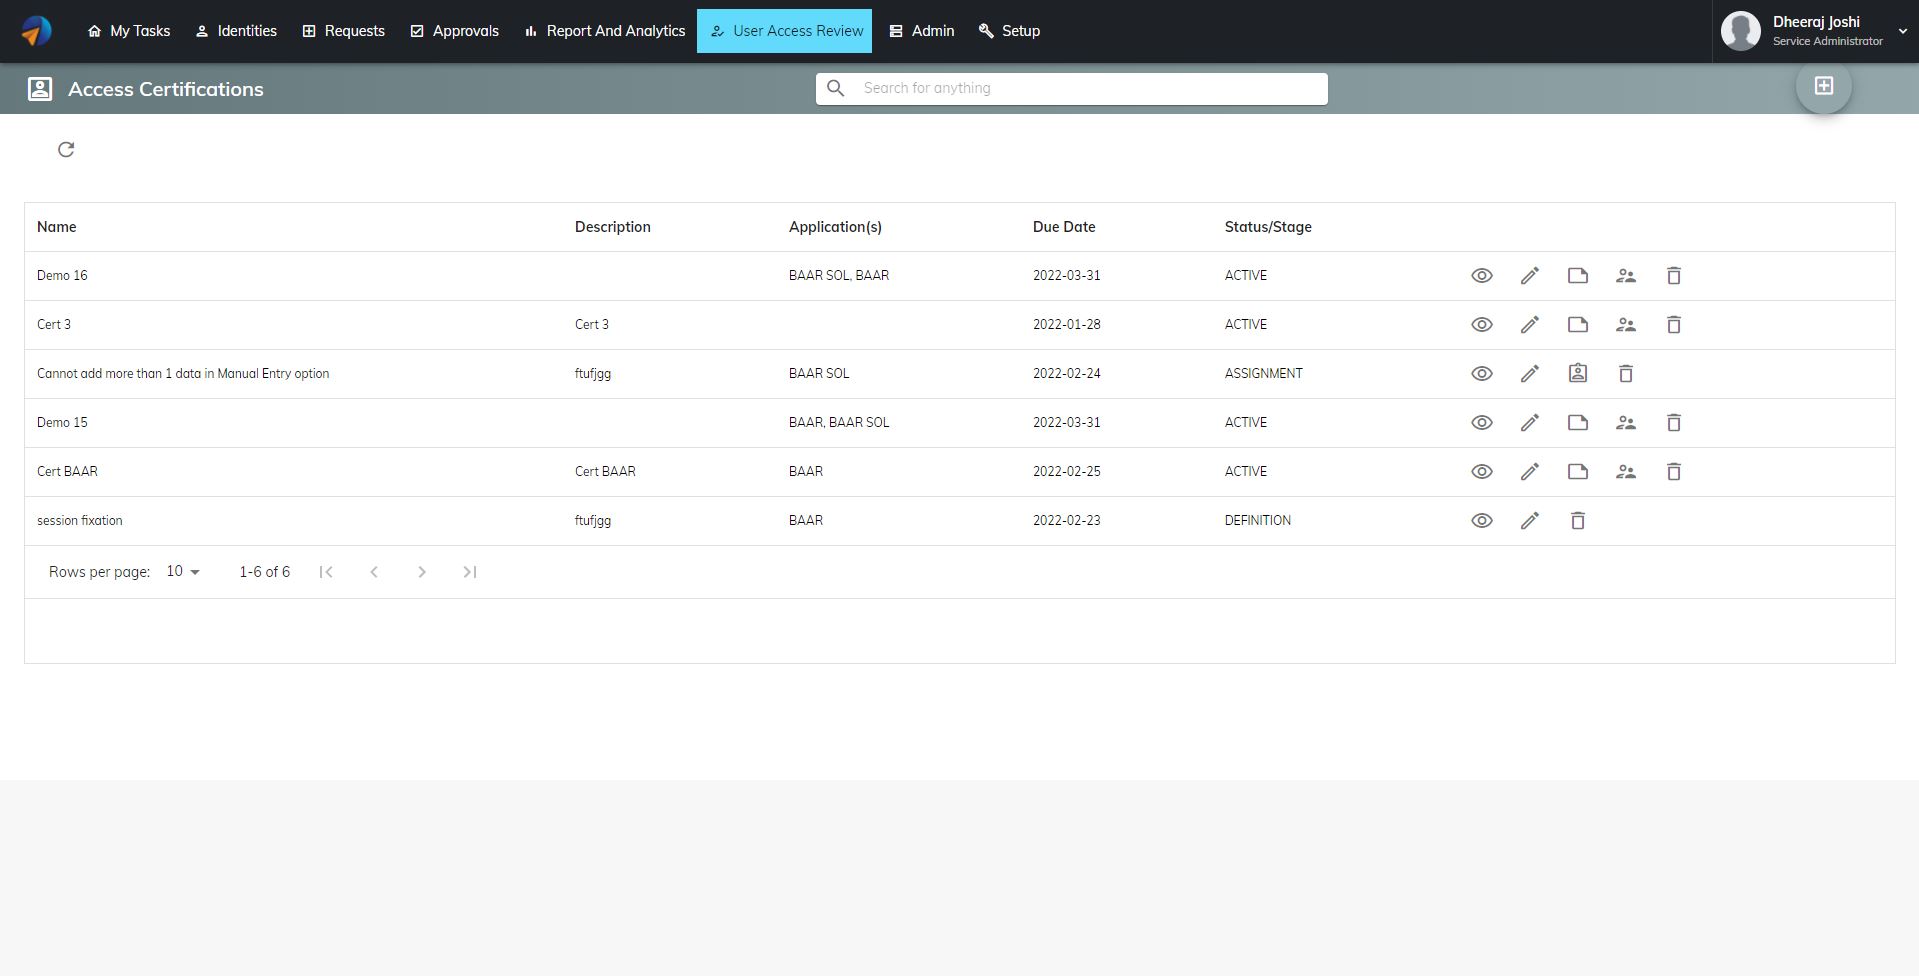Show details of Cert BAAR via eye icon

click(1482, 471)
